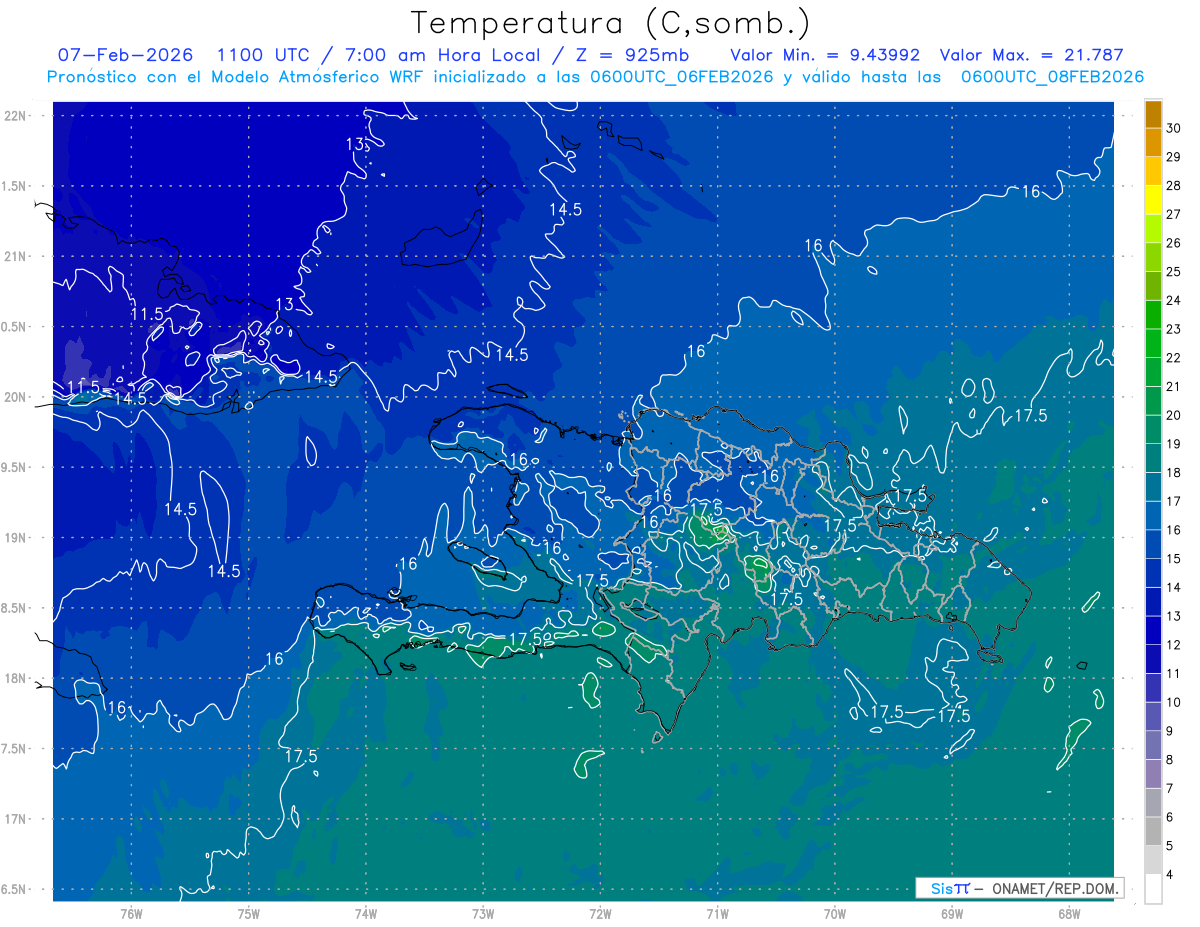
Task: Click the Sis logo in ONAMET box
Action: (950, 888)
